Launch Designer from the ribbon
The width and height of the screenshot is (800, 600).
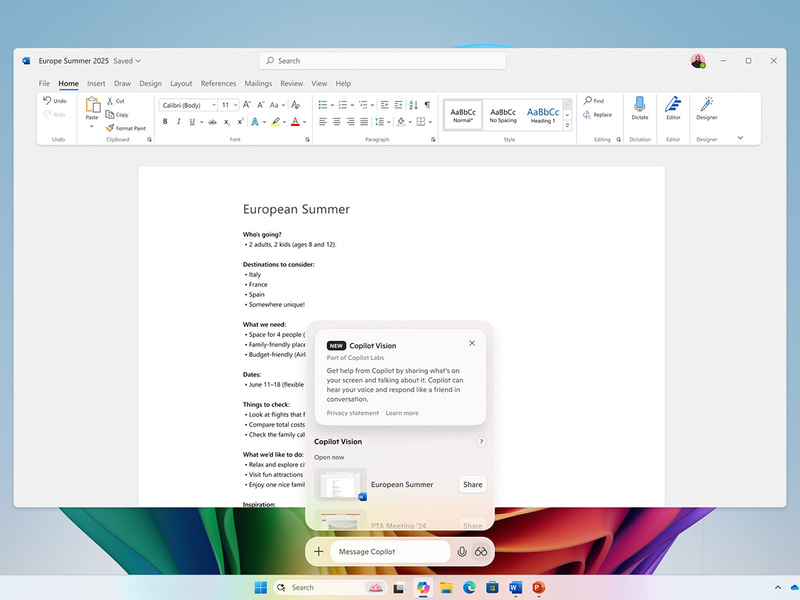click(x=705, y=110)
